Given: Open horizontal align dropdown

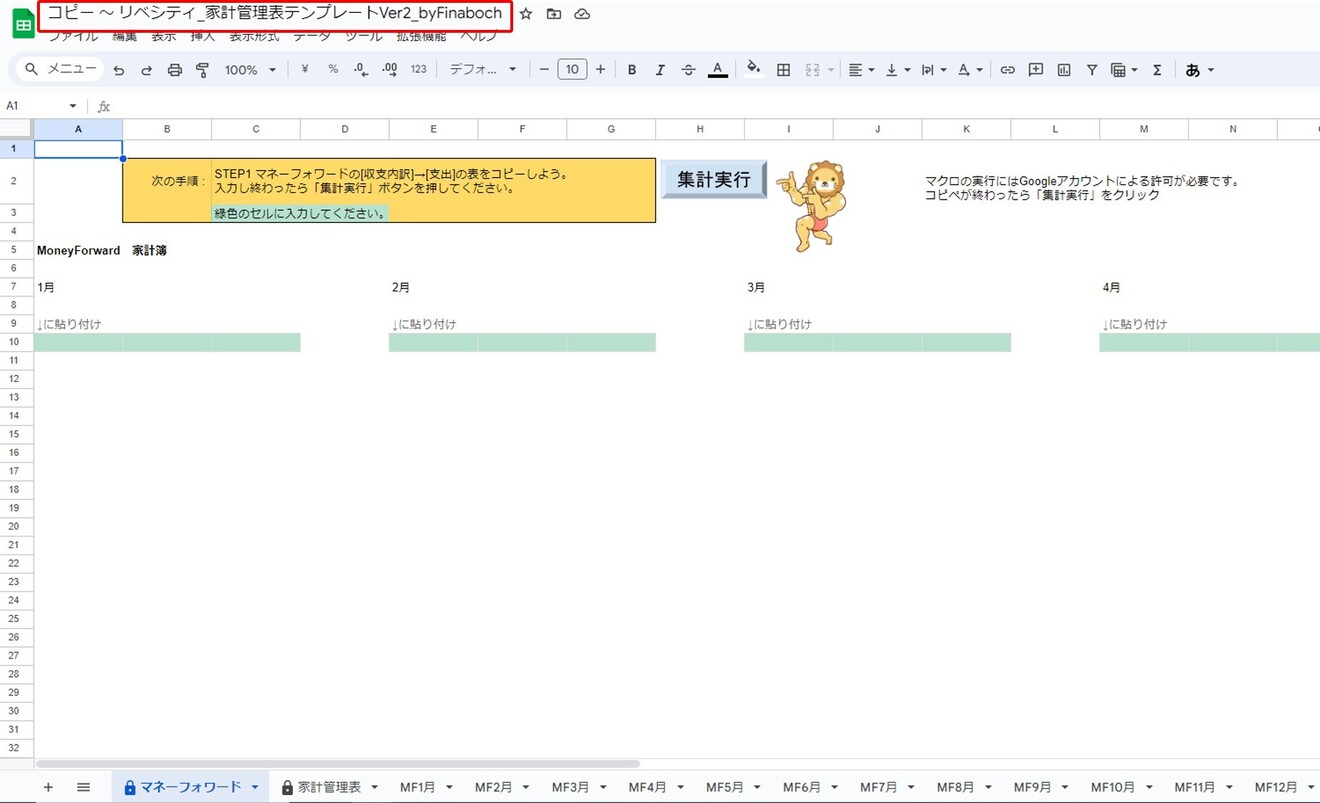Looking at the screenshot, I should coord(861,70).
